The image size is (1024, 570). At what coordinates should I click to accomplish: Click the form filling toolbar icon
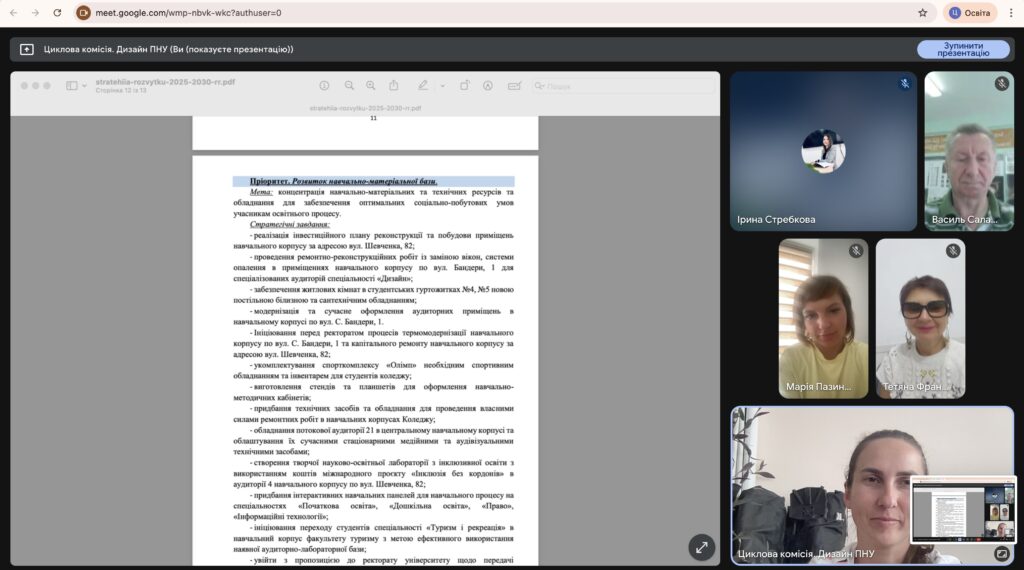(515, 86)
